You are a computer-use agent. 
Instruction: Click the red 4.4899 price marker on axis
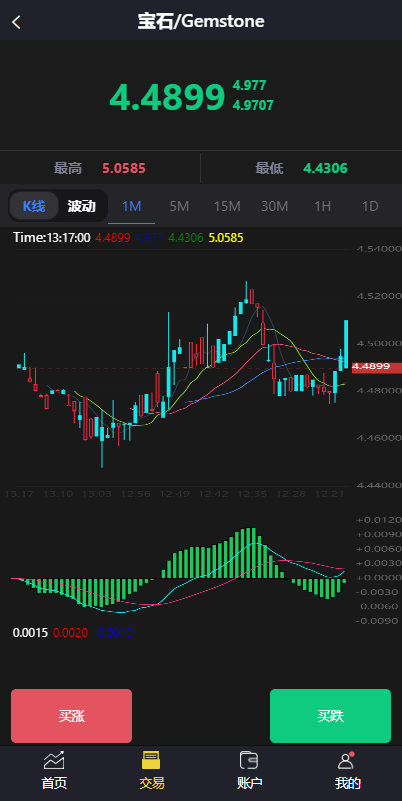click(x=377, y=366)
